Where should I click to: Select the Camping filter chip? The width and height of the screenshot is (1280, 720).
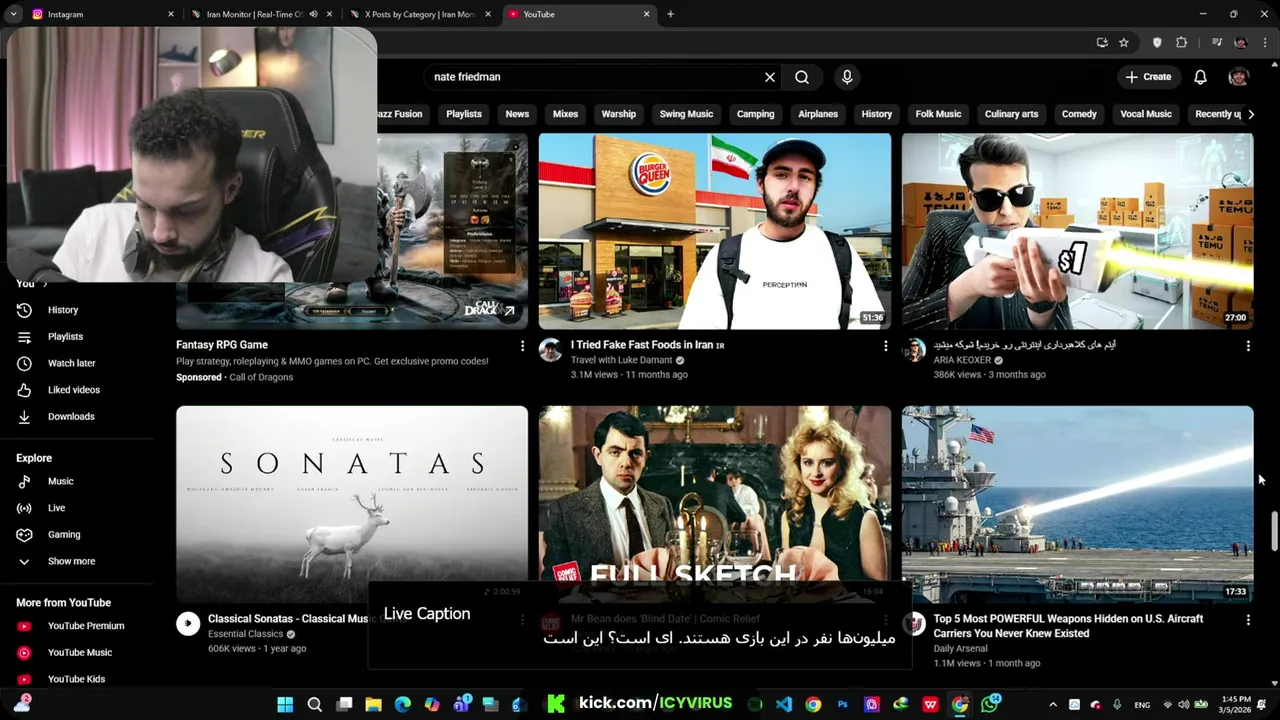coord(755,114)
